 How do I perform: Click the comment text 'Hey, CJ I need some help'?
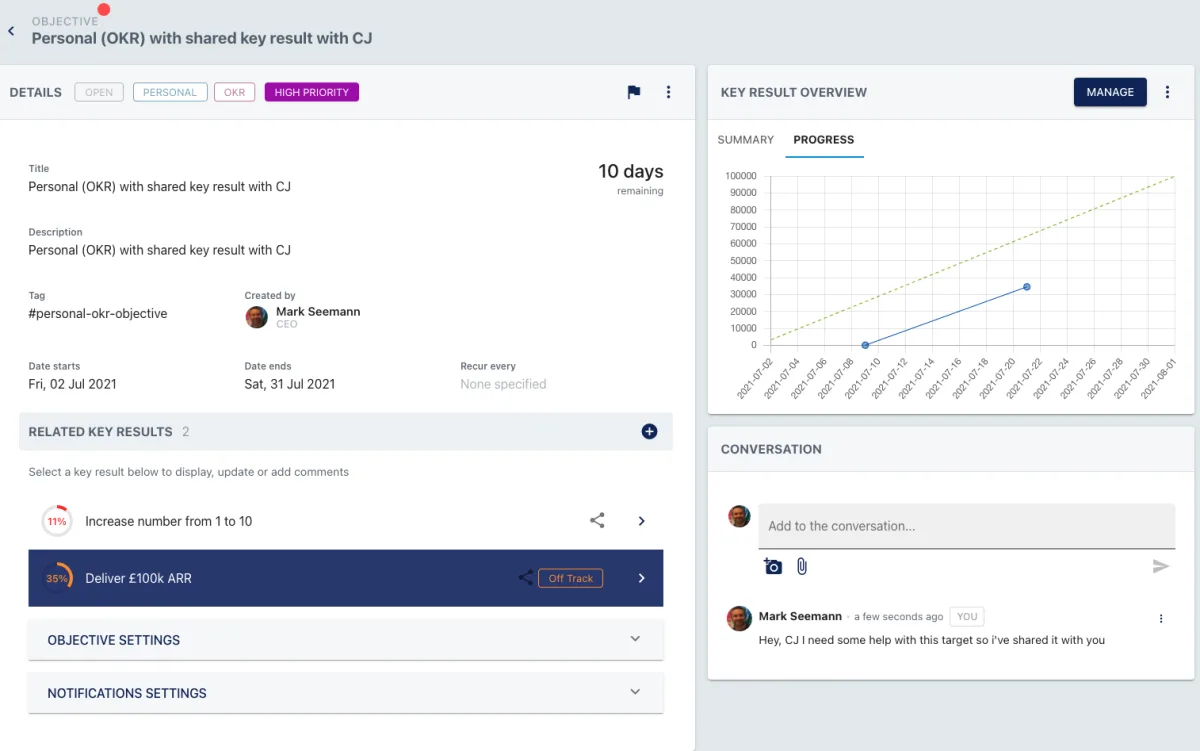[x=932, y=640]
